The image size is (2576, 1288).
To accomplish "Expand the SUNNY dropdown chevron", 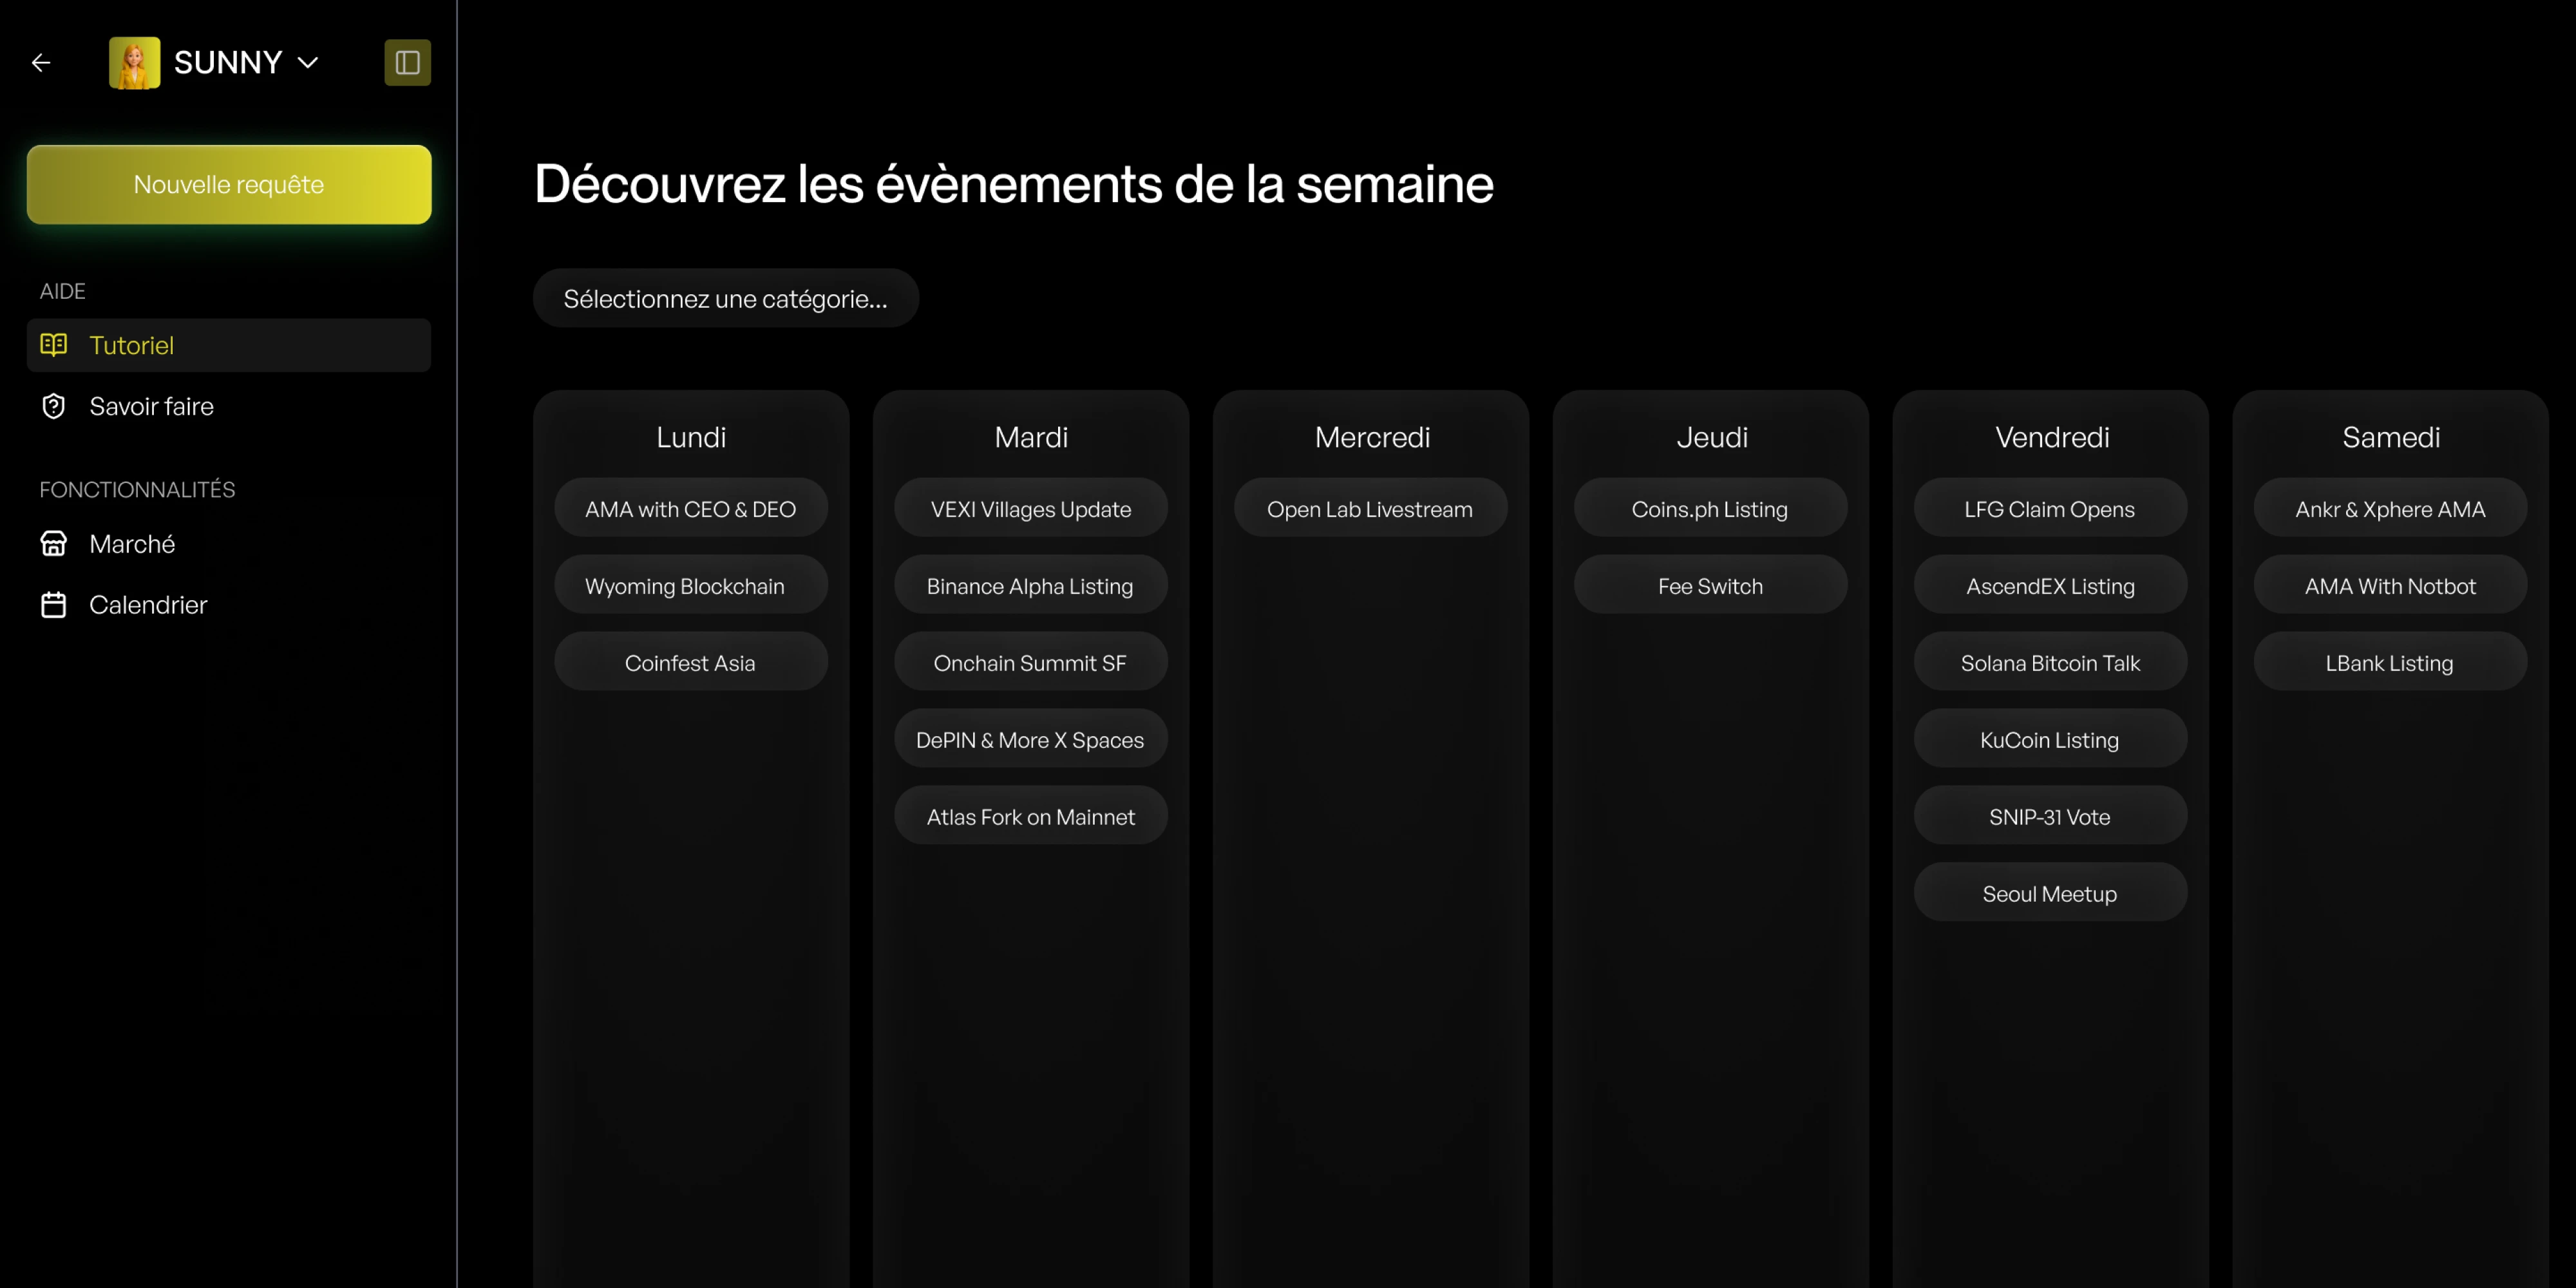I will [308, 63].
